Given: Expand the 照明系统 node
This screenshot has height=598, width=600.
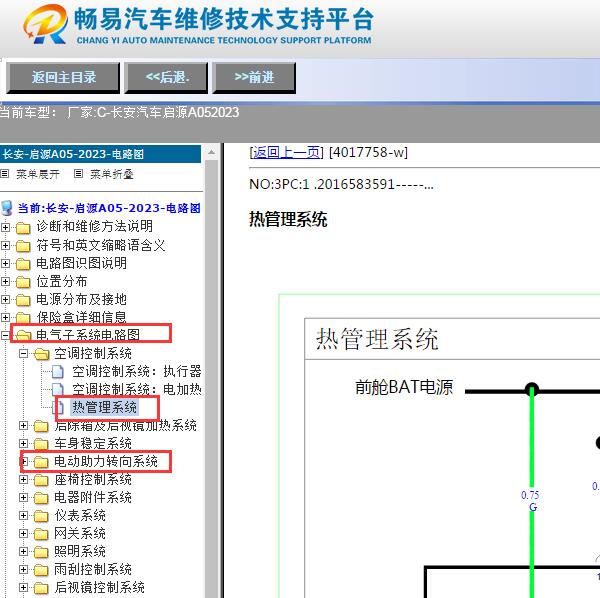Looking at the screenshot, I should pos(23,551).
